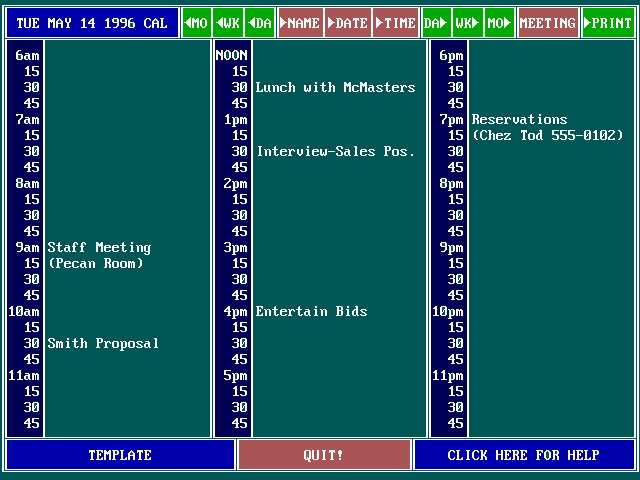Move to next month with MO►
Screen dimensions: 640x480
pos(498,23)
